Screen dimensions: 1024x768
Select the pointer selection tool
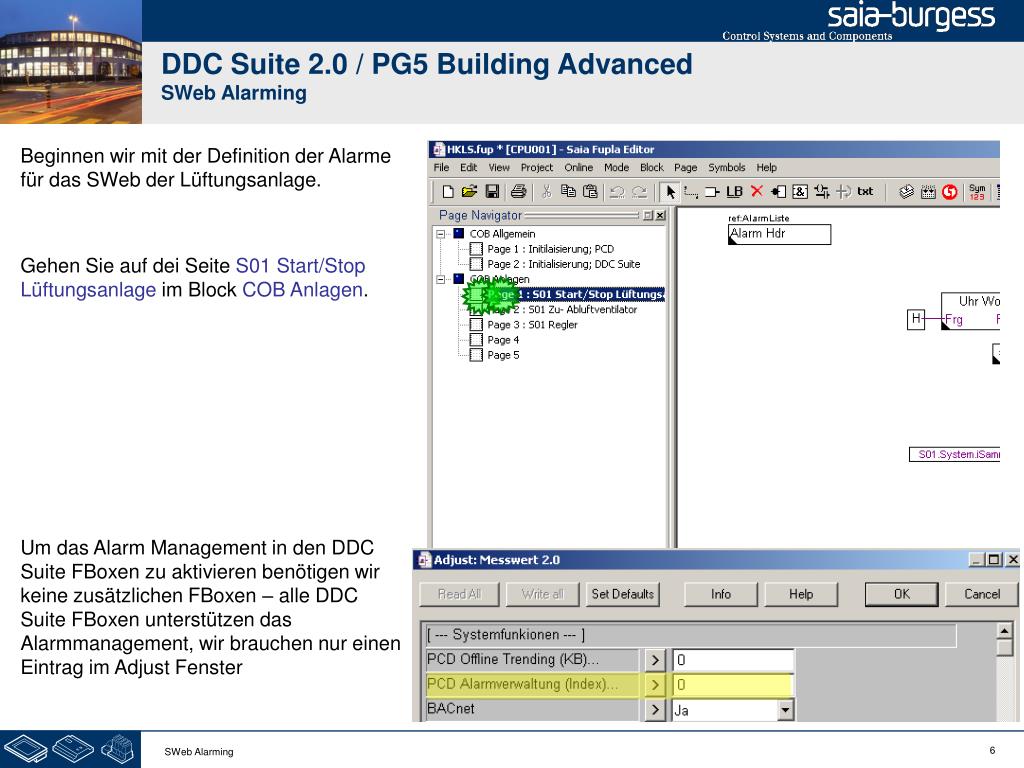point(670,192)
